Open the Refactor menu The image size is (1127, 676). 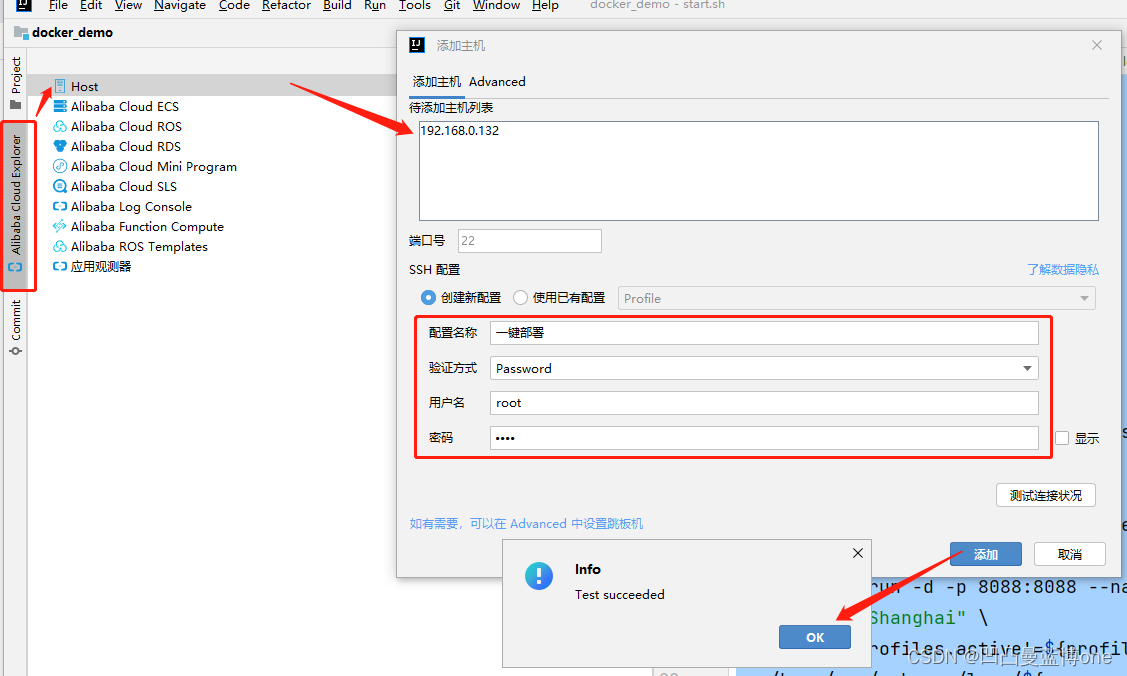click(286, 5)
